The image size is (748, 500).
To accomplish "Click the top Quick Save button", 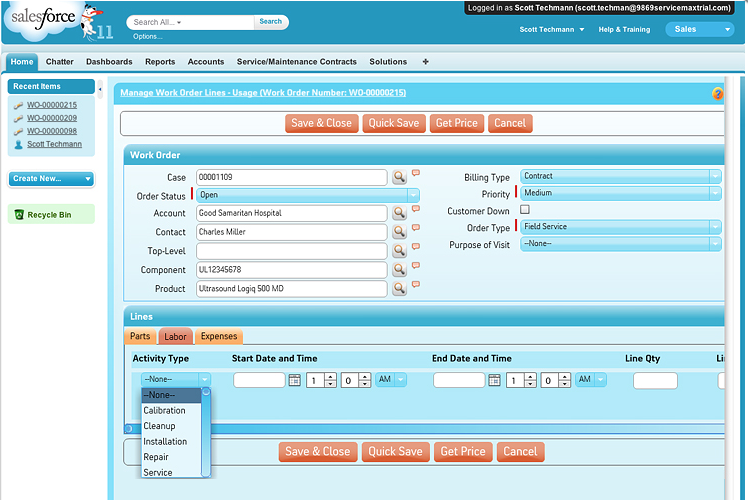I will [x=394, y=123].
